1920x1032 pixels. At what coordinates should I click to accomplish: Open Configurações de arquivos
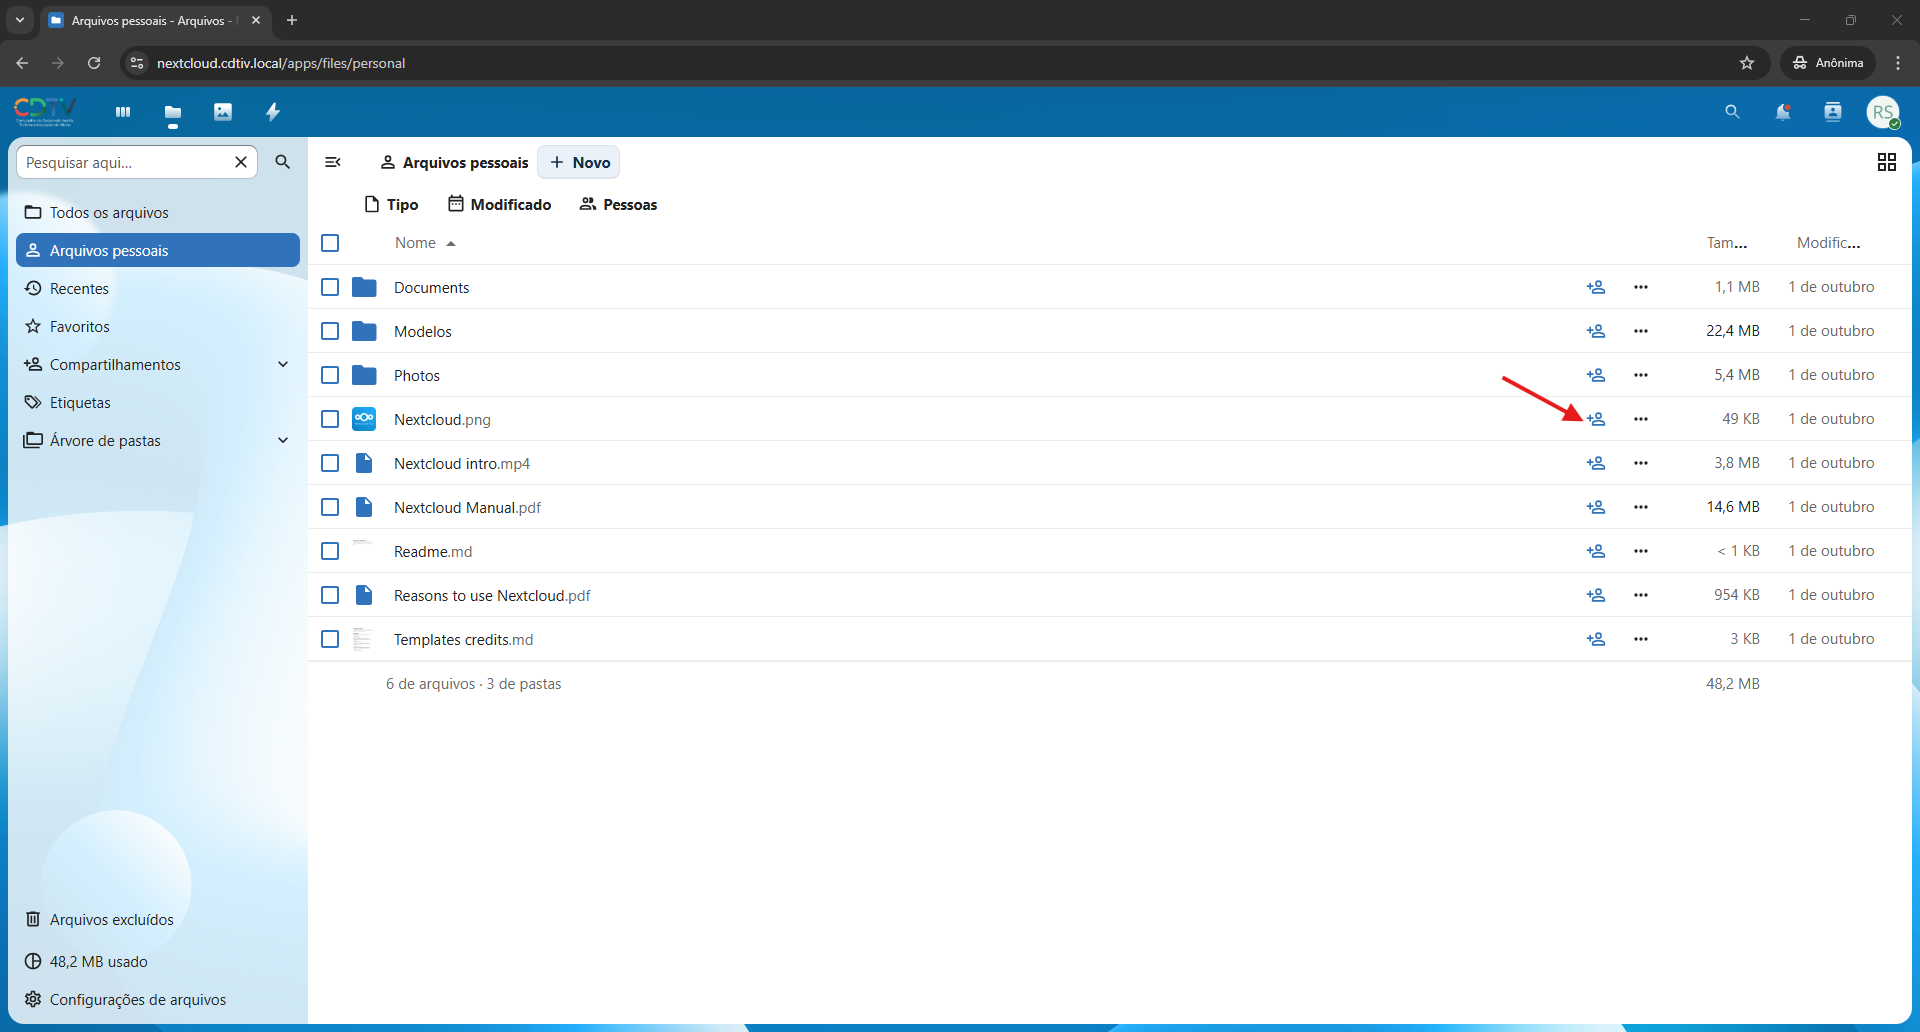137,999
